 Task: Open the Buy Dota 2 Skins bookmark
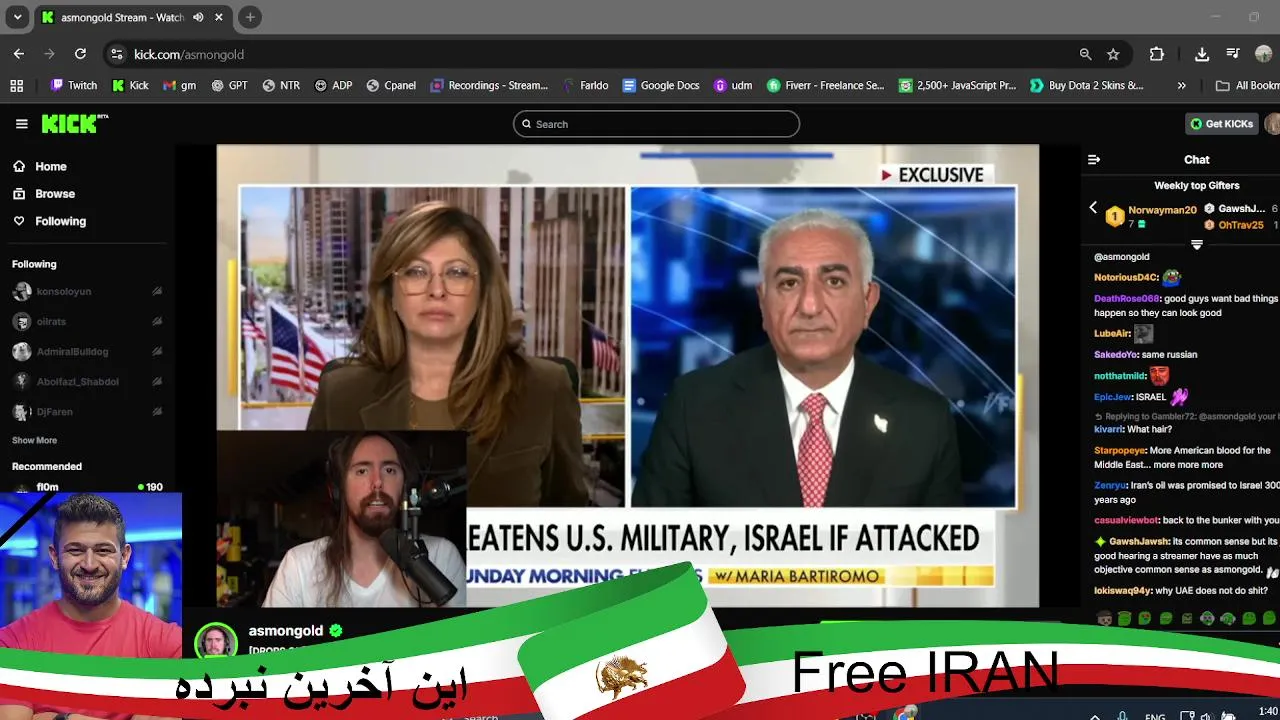pos(1087,86)
